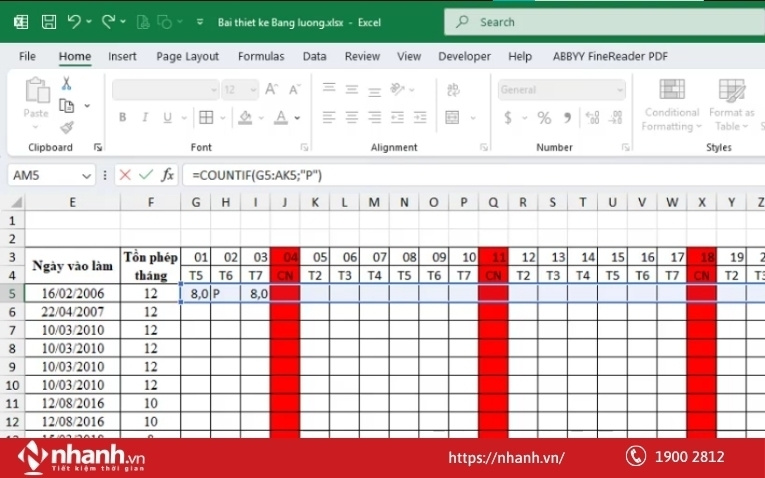Open the font name combo box
Image resolution: width=765 pixels, height=478 pixels.
pyautogui.click(x=165, y=90)
